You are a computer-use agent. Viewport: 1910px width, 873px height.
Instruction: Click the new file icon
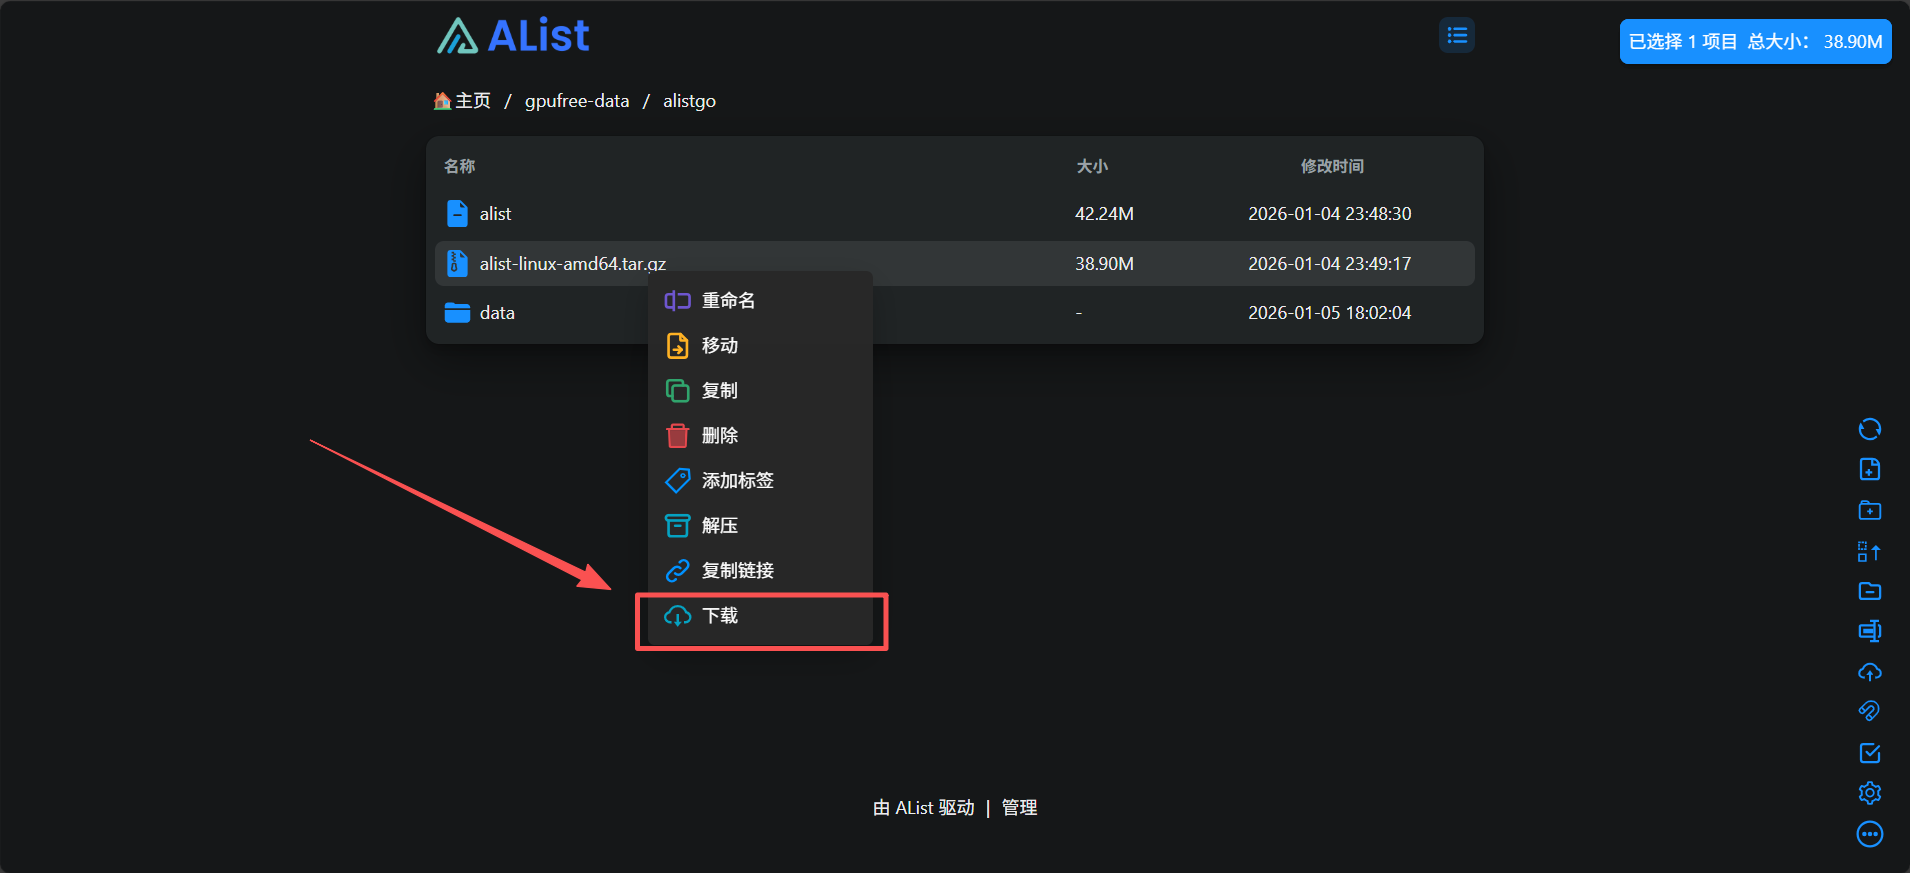(x=1869, y=469)
